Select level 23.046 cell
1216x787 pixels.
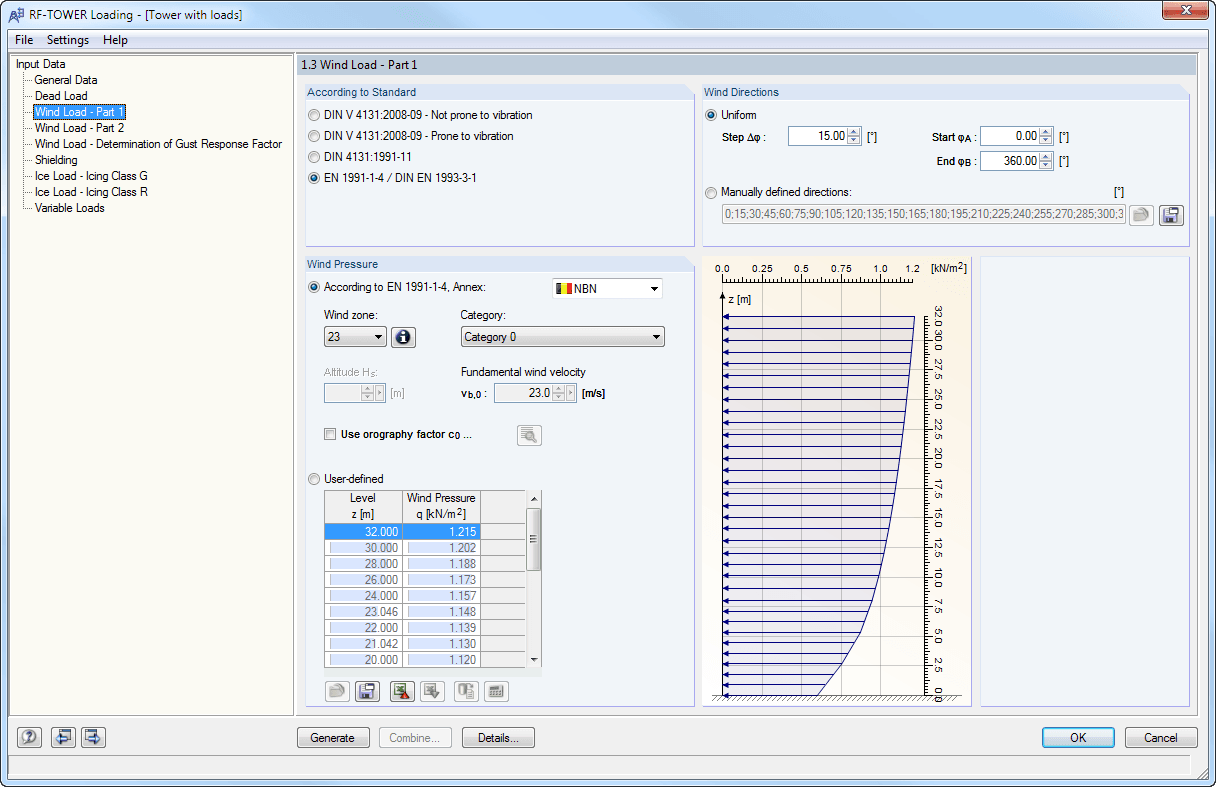point(363,612)
